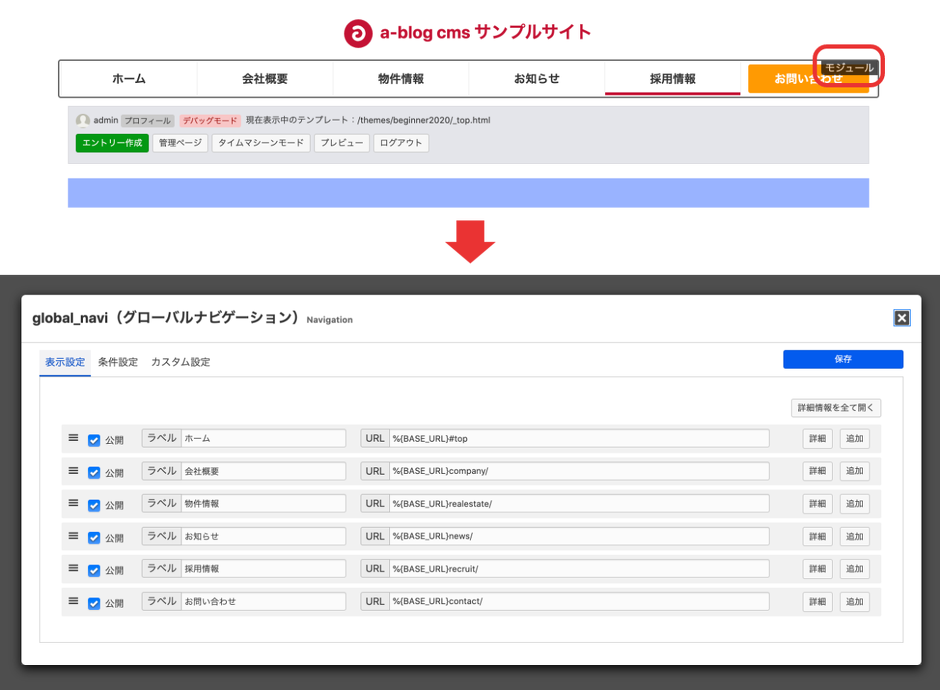Screen dimensions: 940x690
Task: Toggle 公開 checkbox for 物件情報 row
Action: (x=94, y=505)
